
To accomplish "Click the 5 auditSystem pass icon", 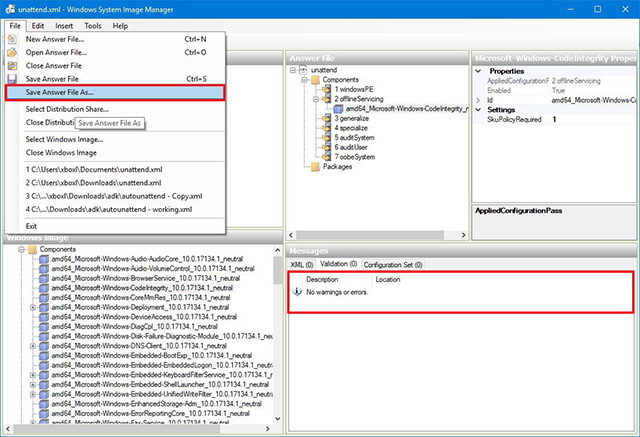I will pos(327,138).
